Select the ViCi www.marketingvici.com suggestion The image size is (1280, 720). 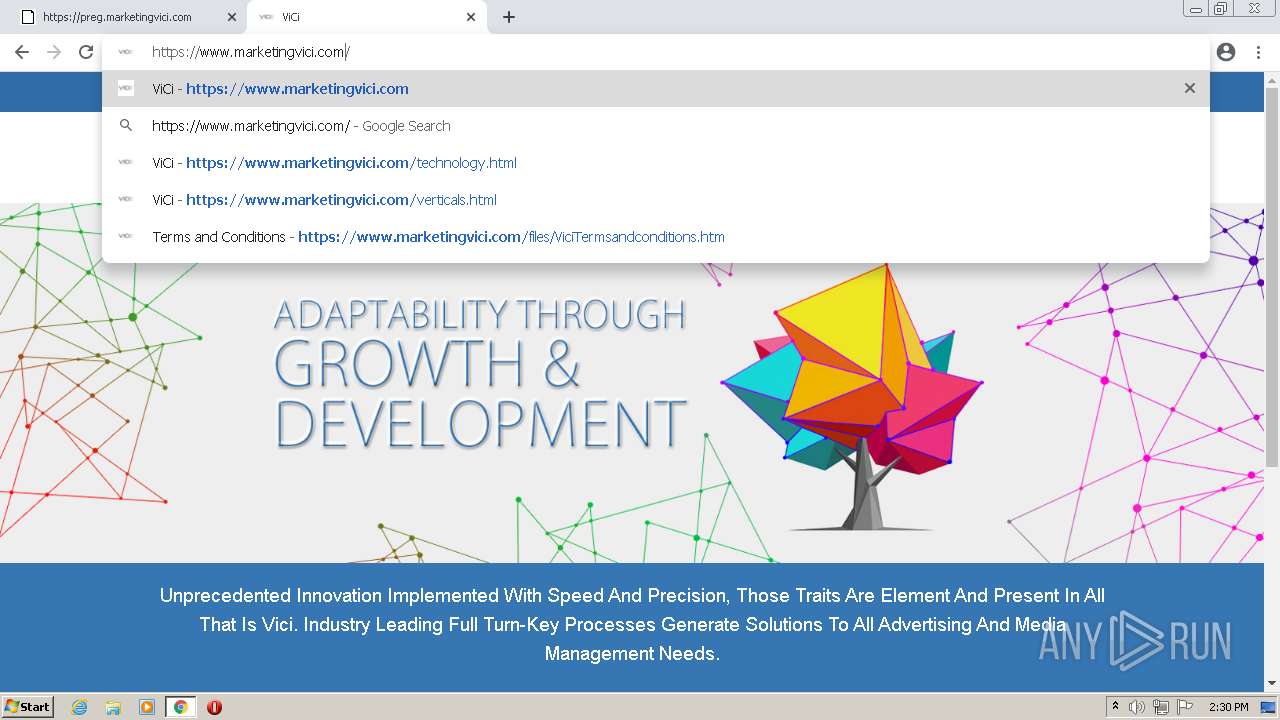tap(655, 88)
